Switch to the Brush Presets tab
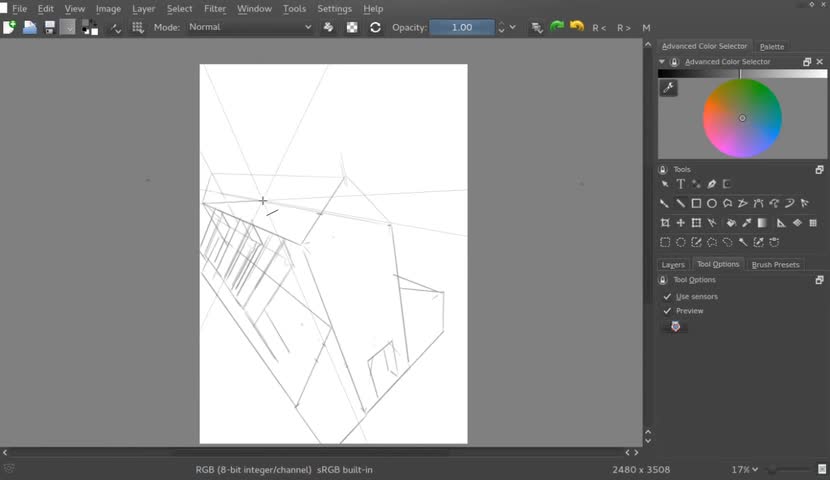The width and height of the screenshot is (830, 480). [775, 265]
